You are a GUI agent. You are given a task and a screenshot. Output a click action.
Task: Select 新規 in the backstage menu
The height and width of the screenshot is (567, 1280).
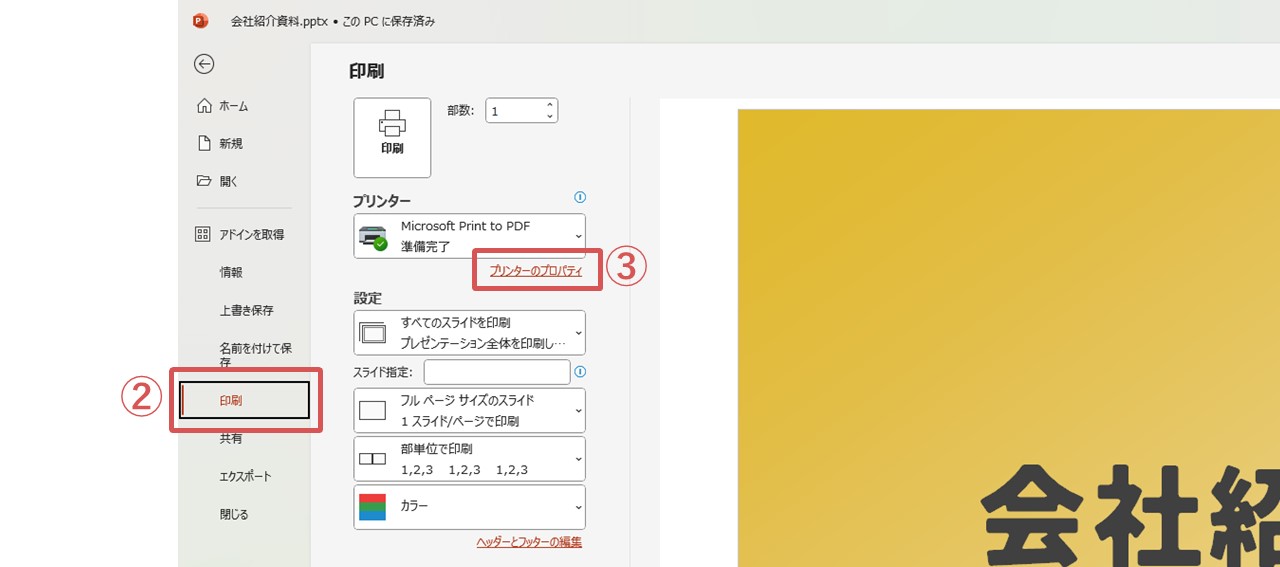coord(231,144)
